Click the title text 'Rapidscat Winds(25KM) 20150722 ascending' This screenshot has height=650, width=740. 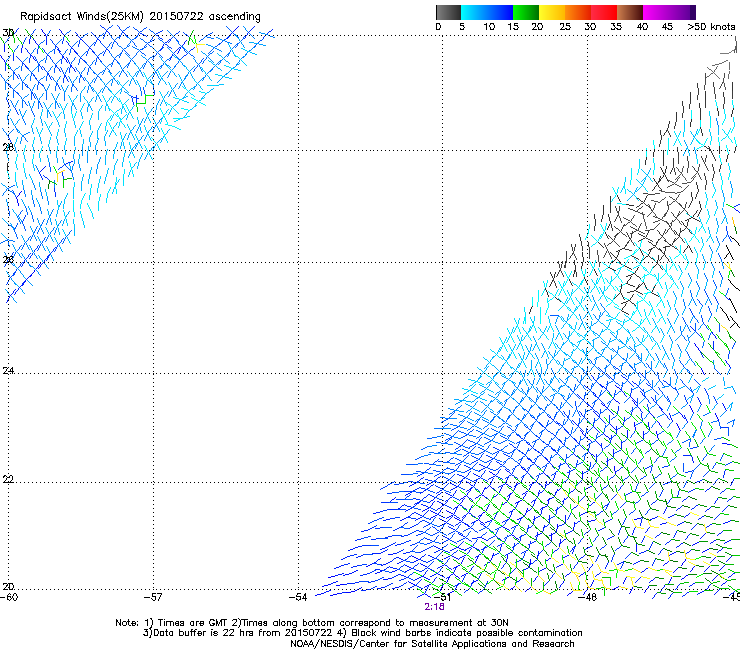coord(140,17)
